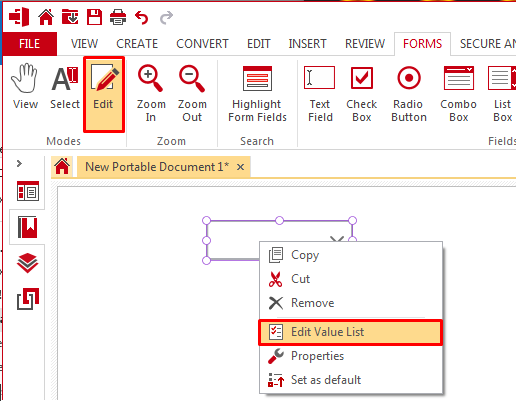This screenshot has width=518, height=401.
Task: Switch to the CONVERT ribbon tab
Action: pyautogui.click(x=202, y=44)
